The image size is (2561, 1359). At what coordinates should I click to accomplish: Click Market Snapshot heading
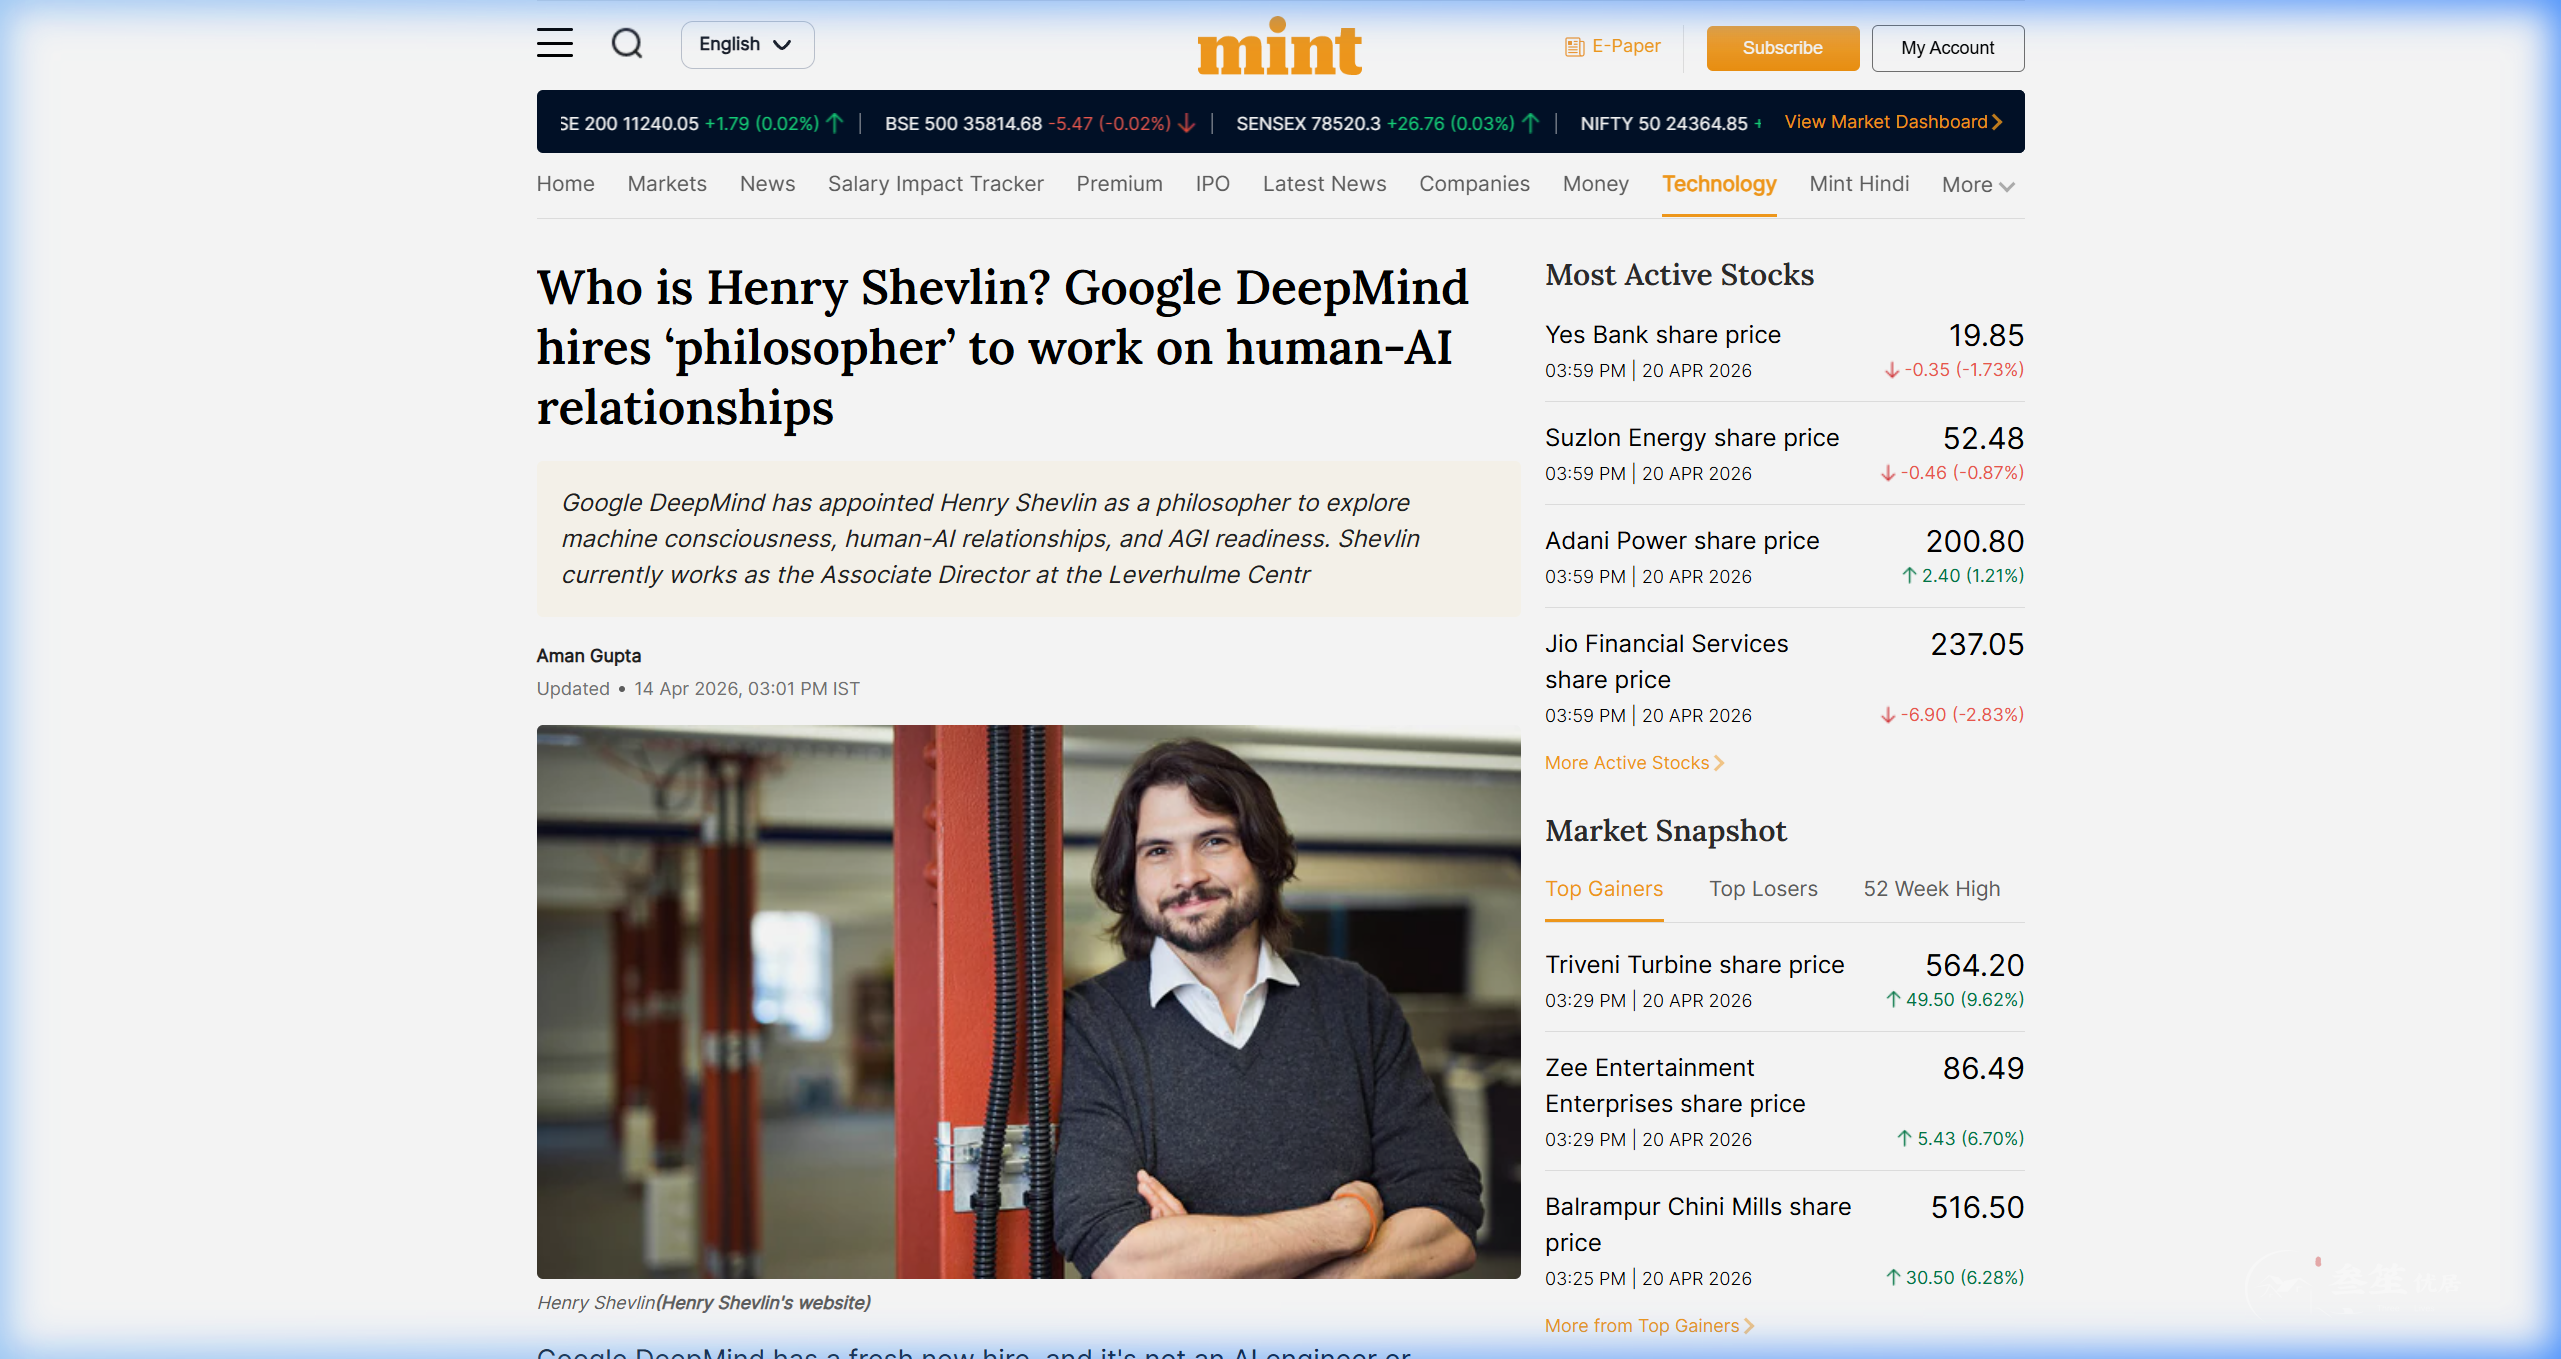(1665, 831)
